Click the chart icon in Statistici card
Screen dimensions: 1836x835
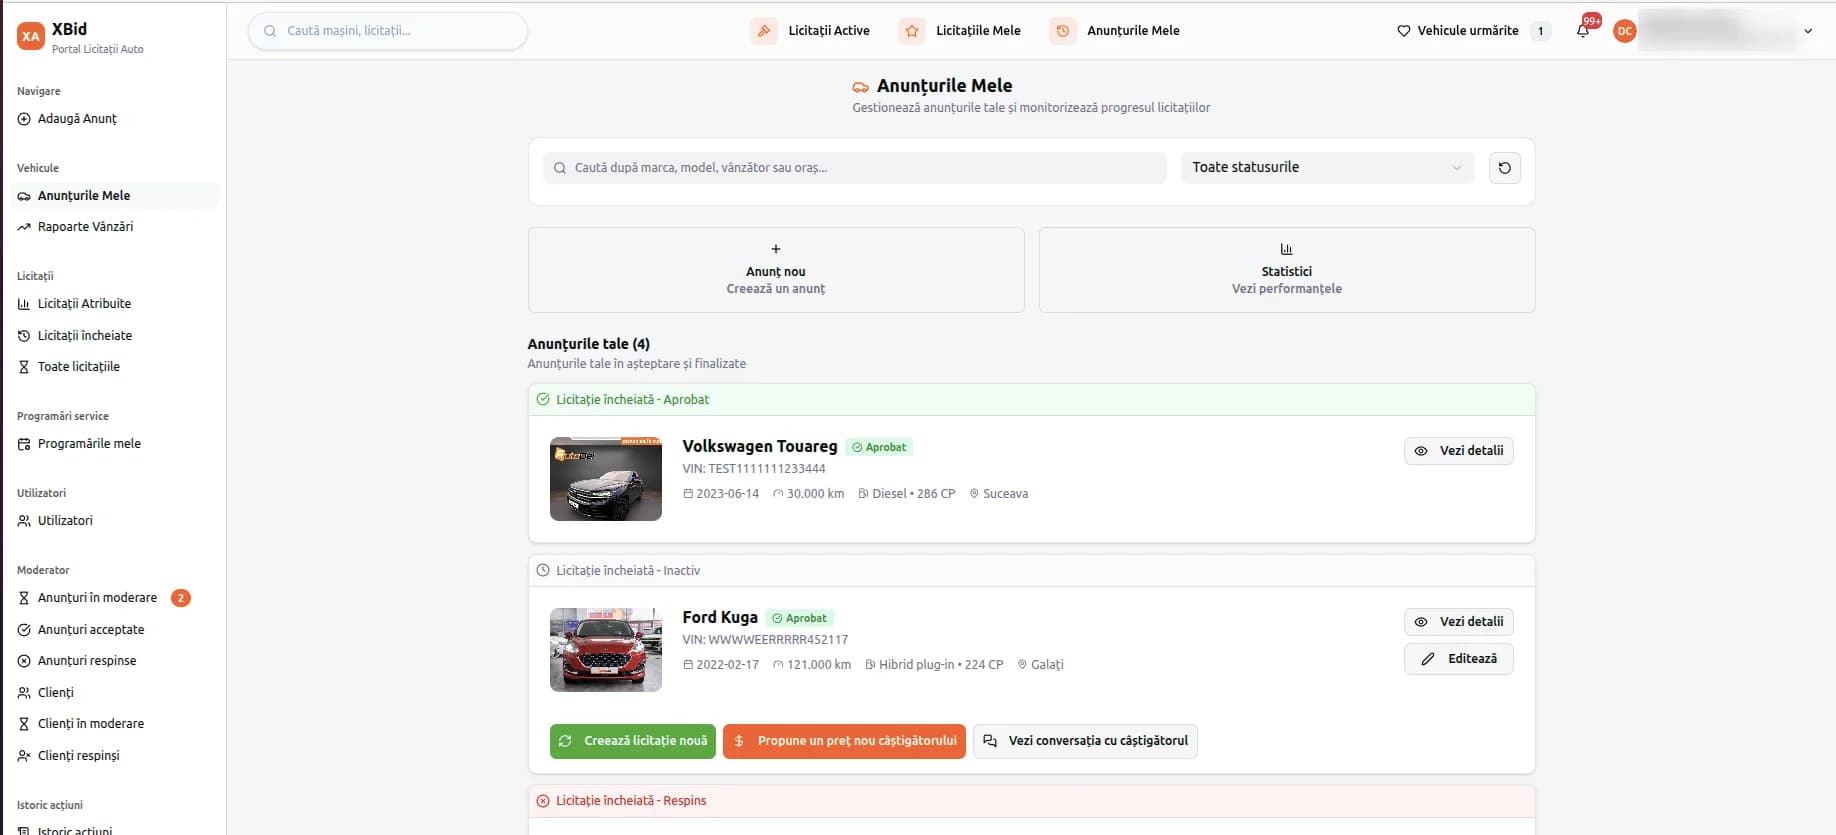(x=1287, y=249)
